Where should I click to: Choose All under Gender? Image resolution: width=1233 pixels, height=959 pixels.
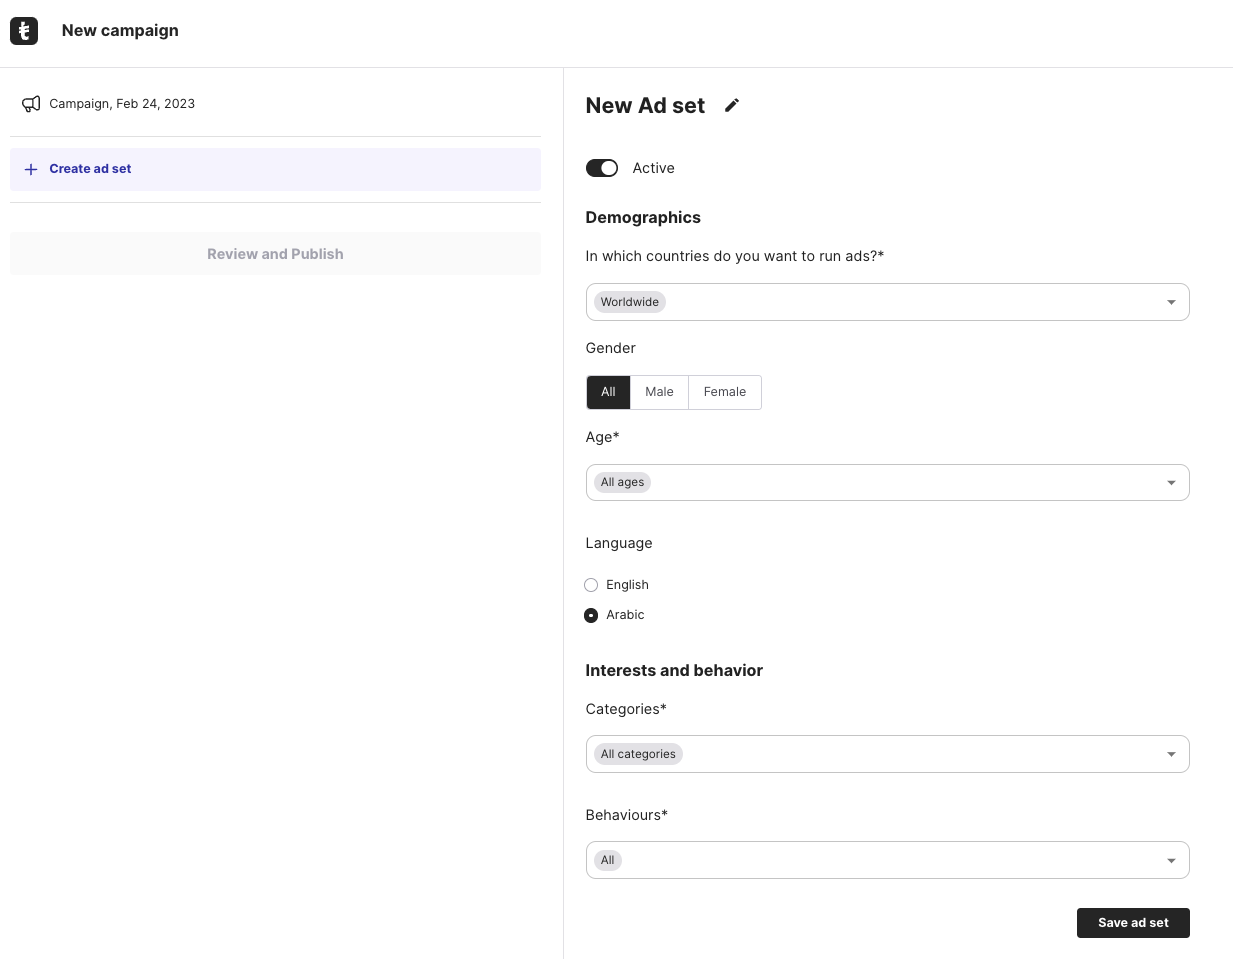pyautogui.click(x=608, y=392)
